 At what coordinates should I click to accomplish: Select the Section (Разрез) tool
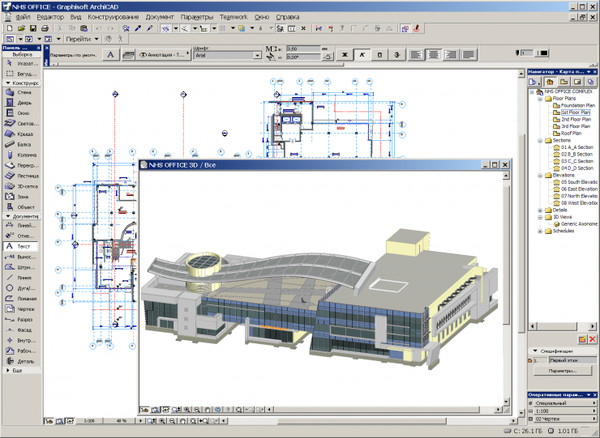22,319
